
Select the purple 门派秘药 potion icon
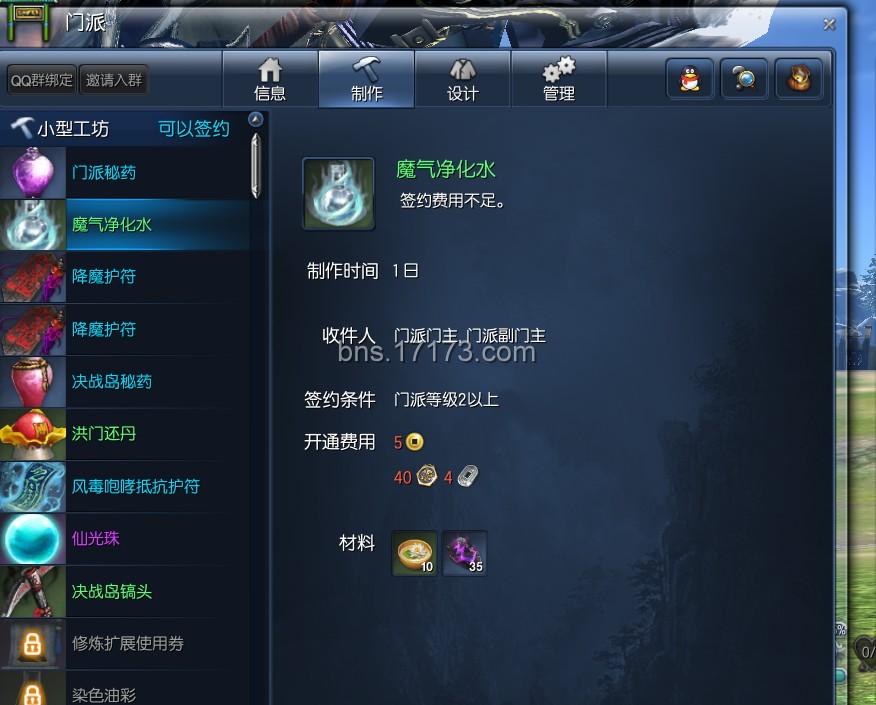[x=33, y=173]
